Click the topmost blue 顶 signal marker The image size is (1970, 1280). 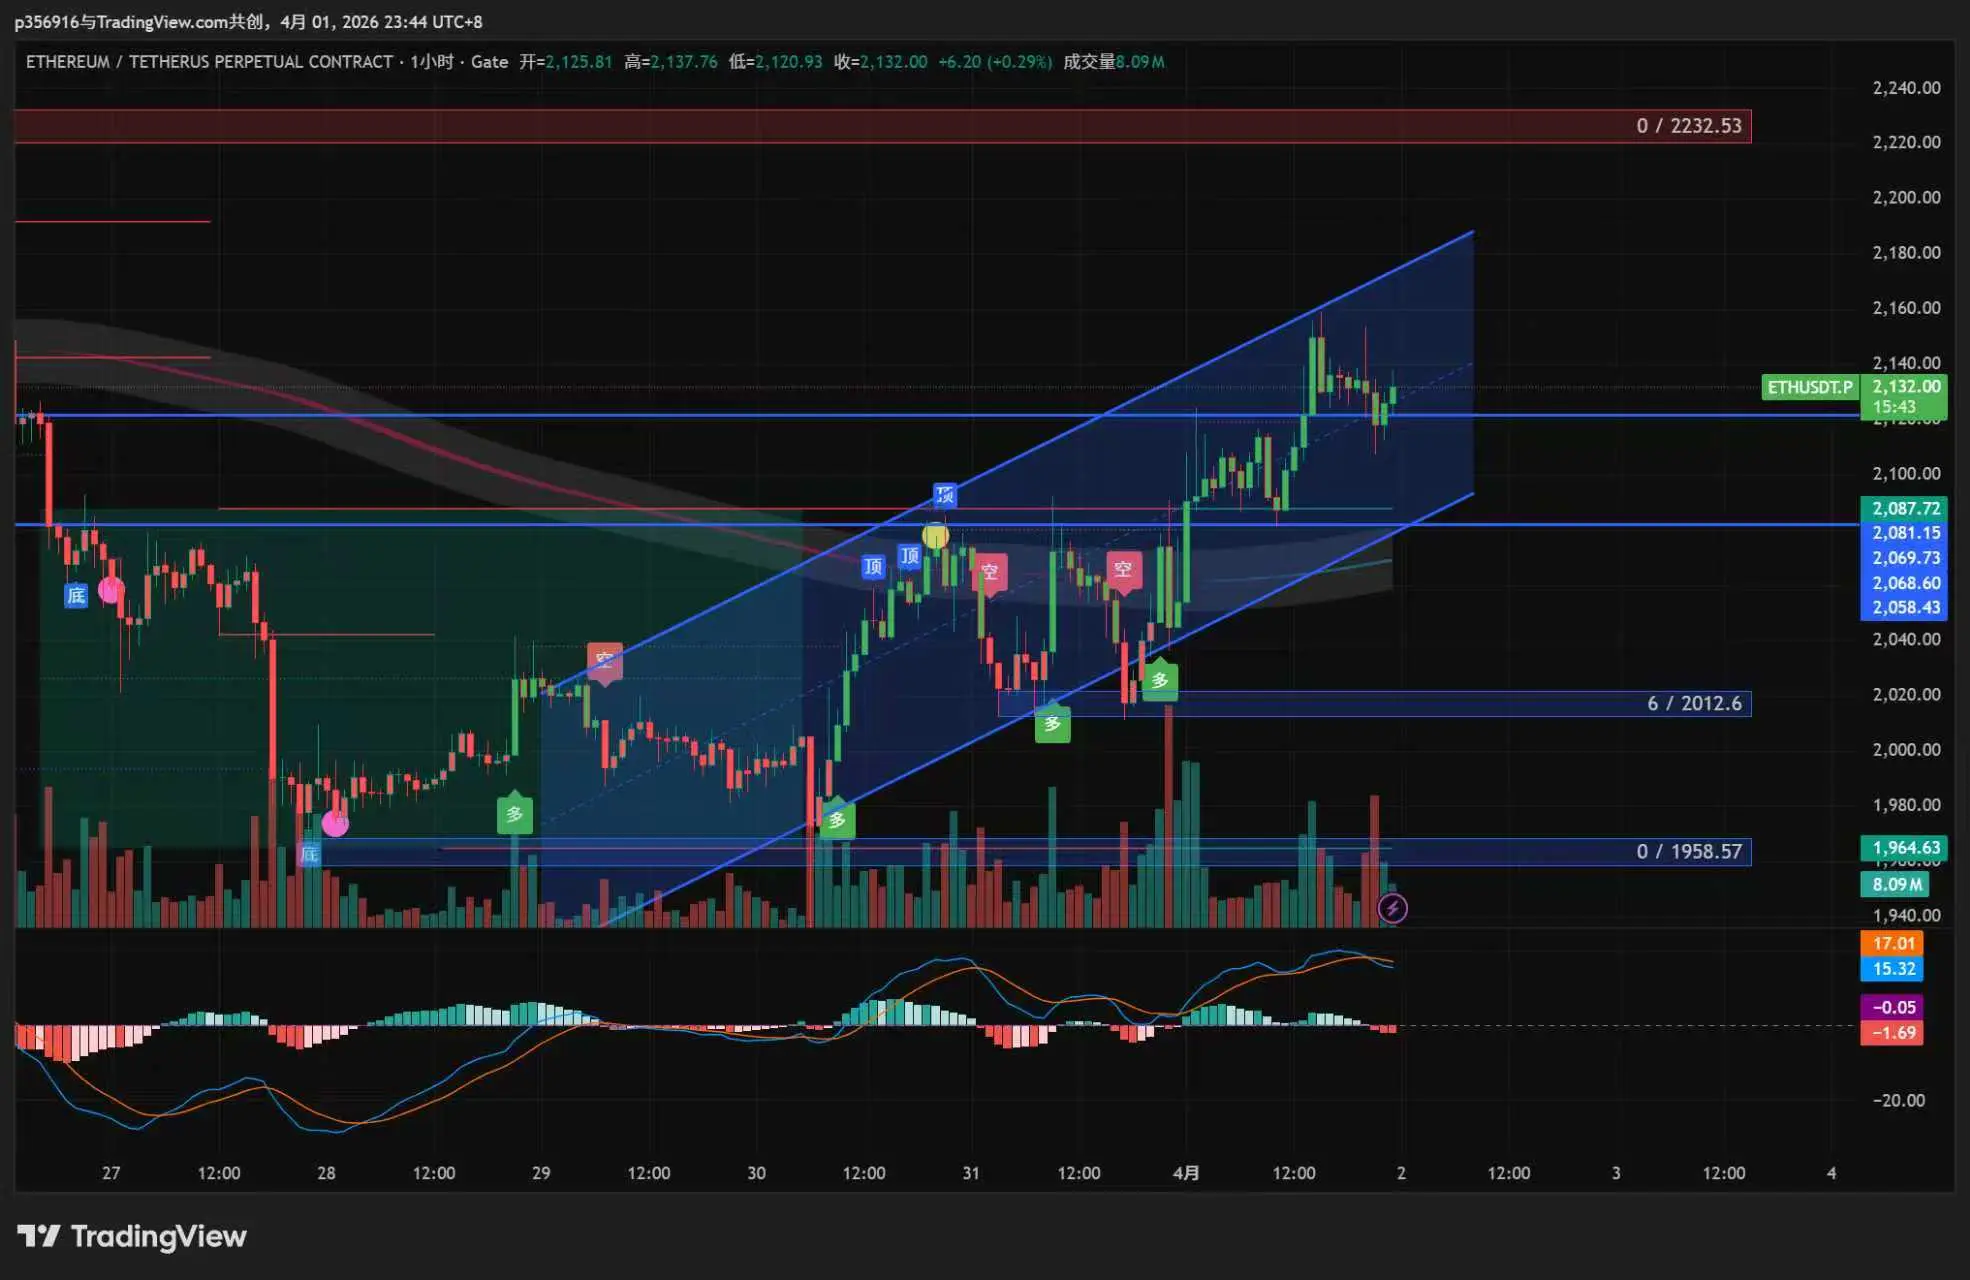[x=944, y=495]
